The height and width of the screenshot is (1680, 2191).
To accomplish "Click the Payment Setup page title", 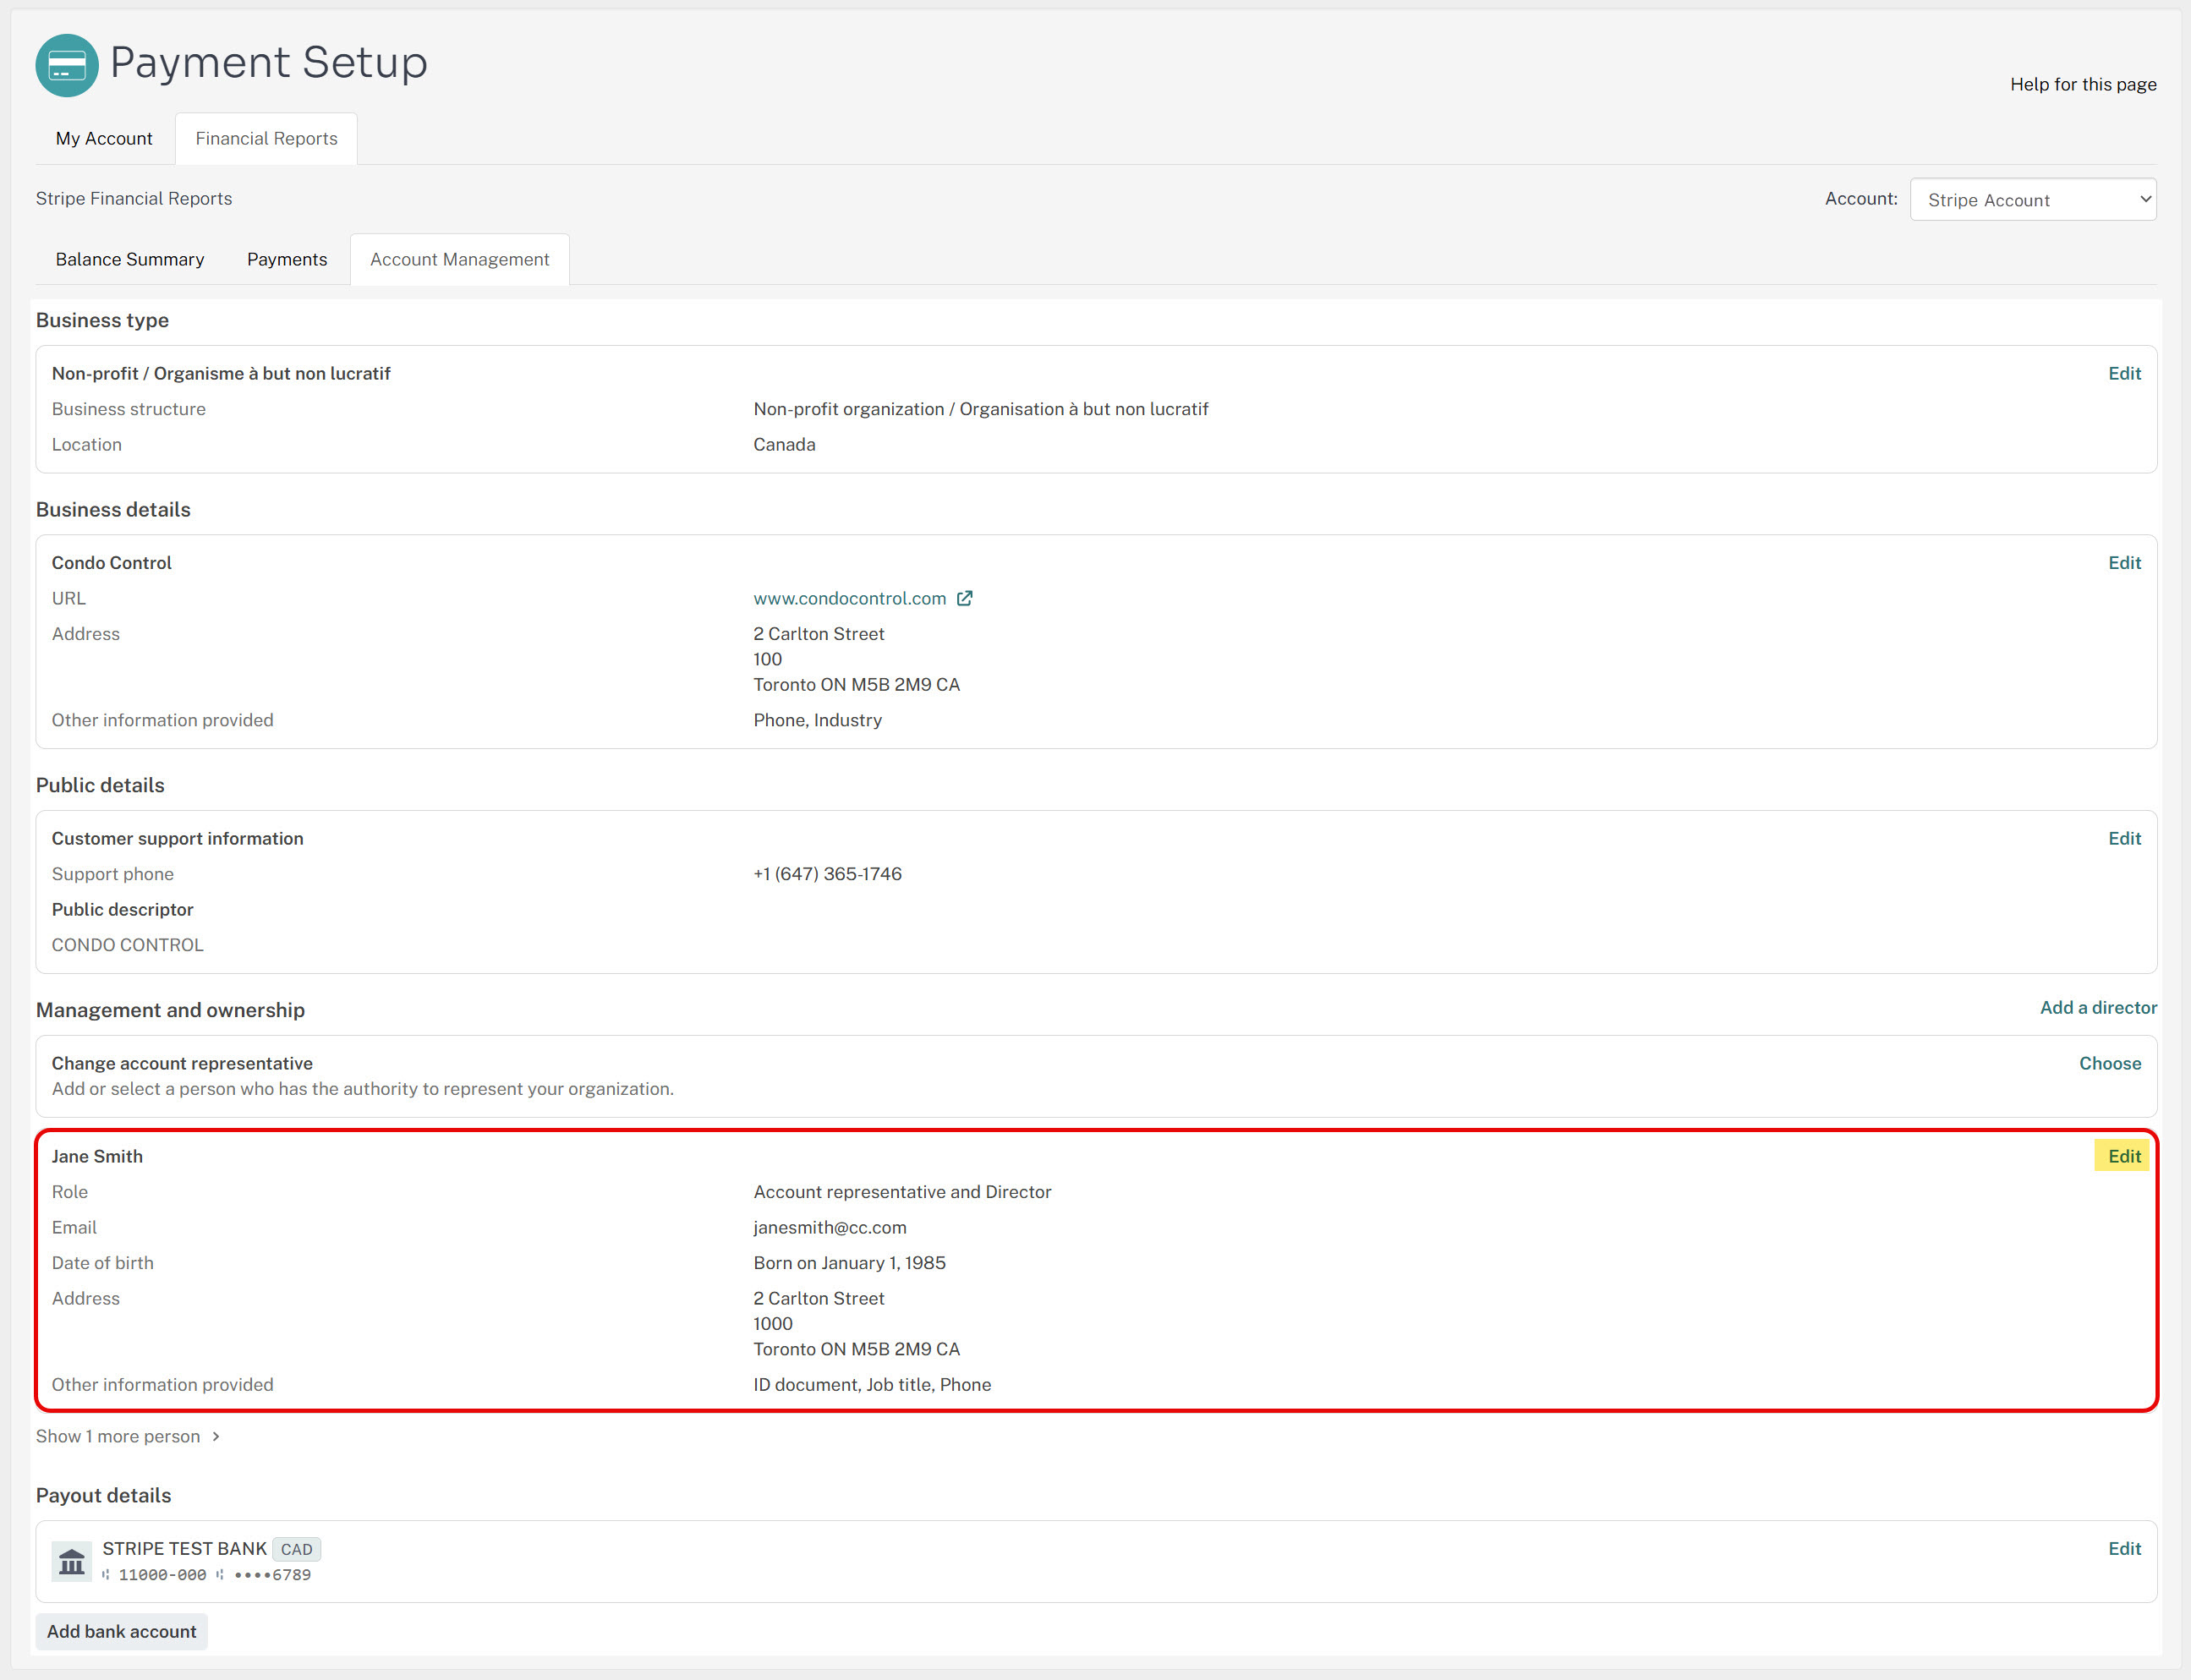I will point(269,62).
